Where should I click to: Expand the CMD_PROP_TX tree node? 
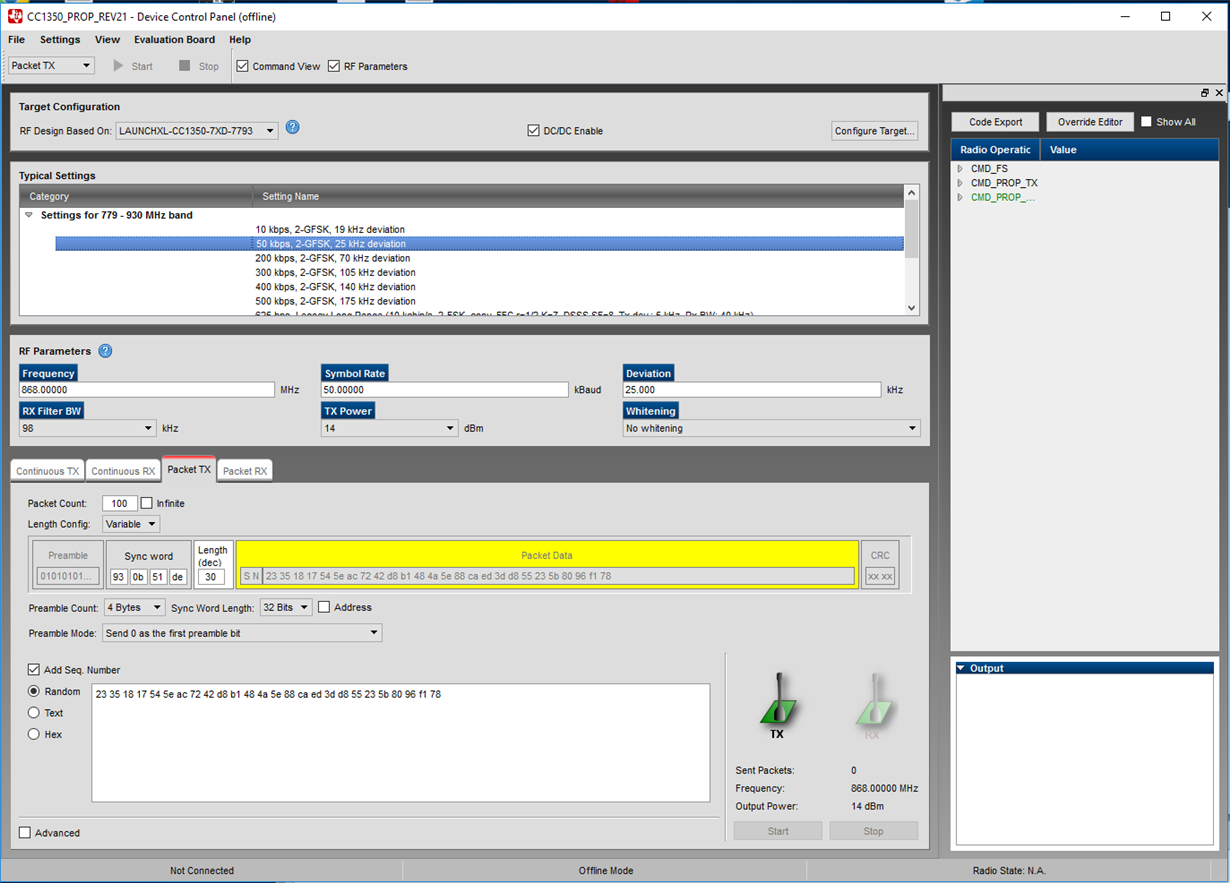[960, 183]
